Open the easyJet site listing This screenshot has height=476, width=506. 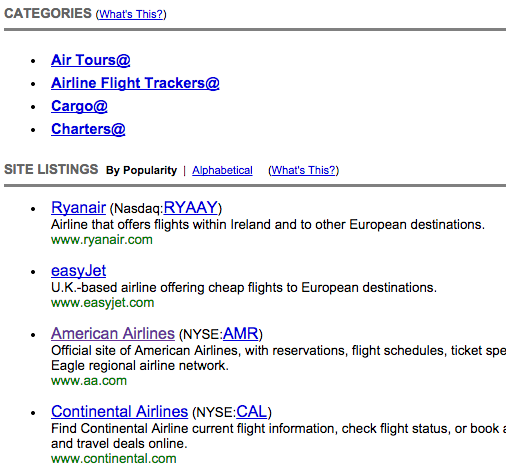pyautogui.click(x=78, y=271)
